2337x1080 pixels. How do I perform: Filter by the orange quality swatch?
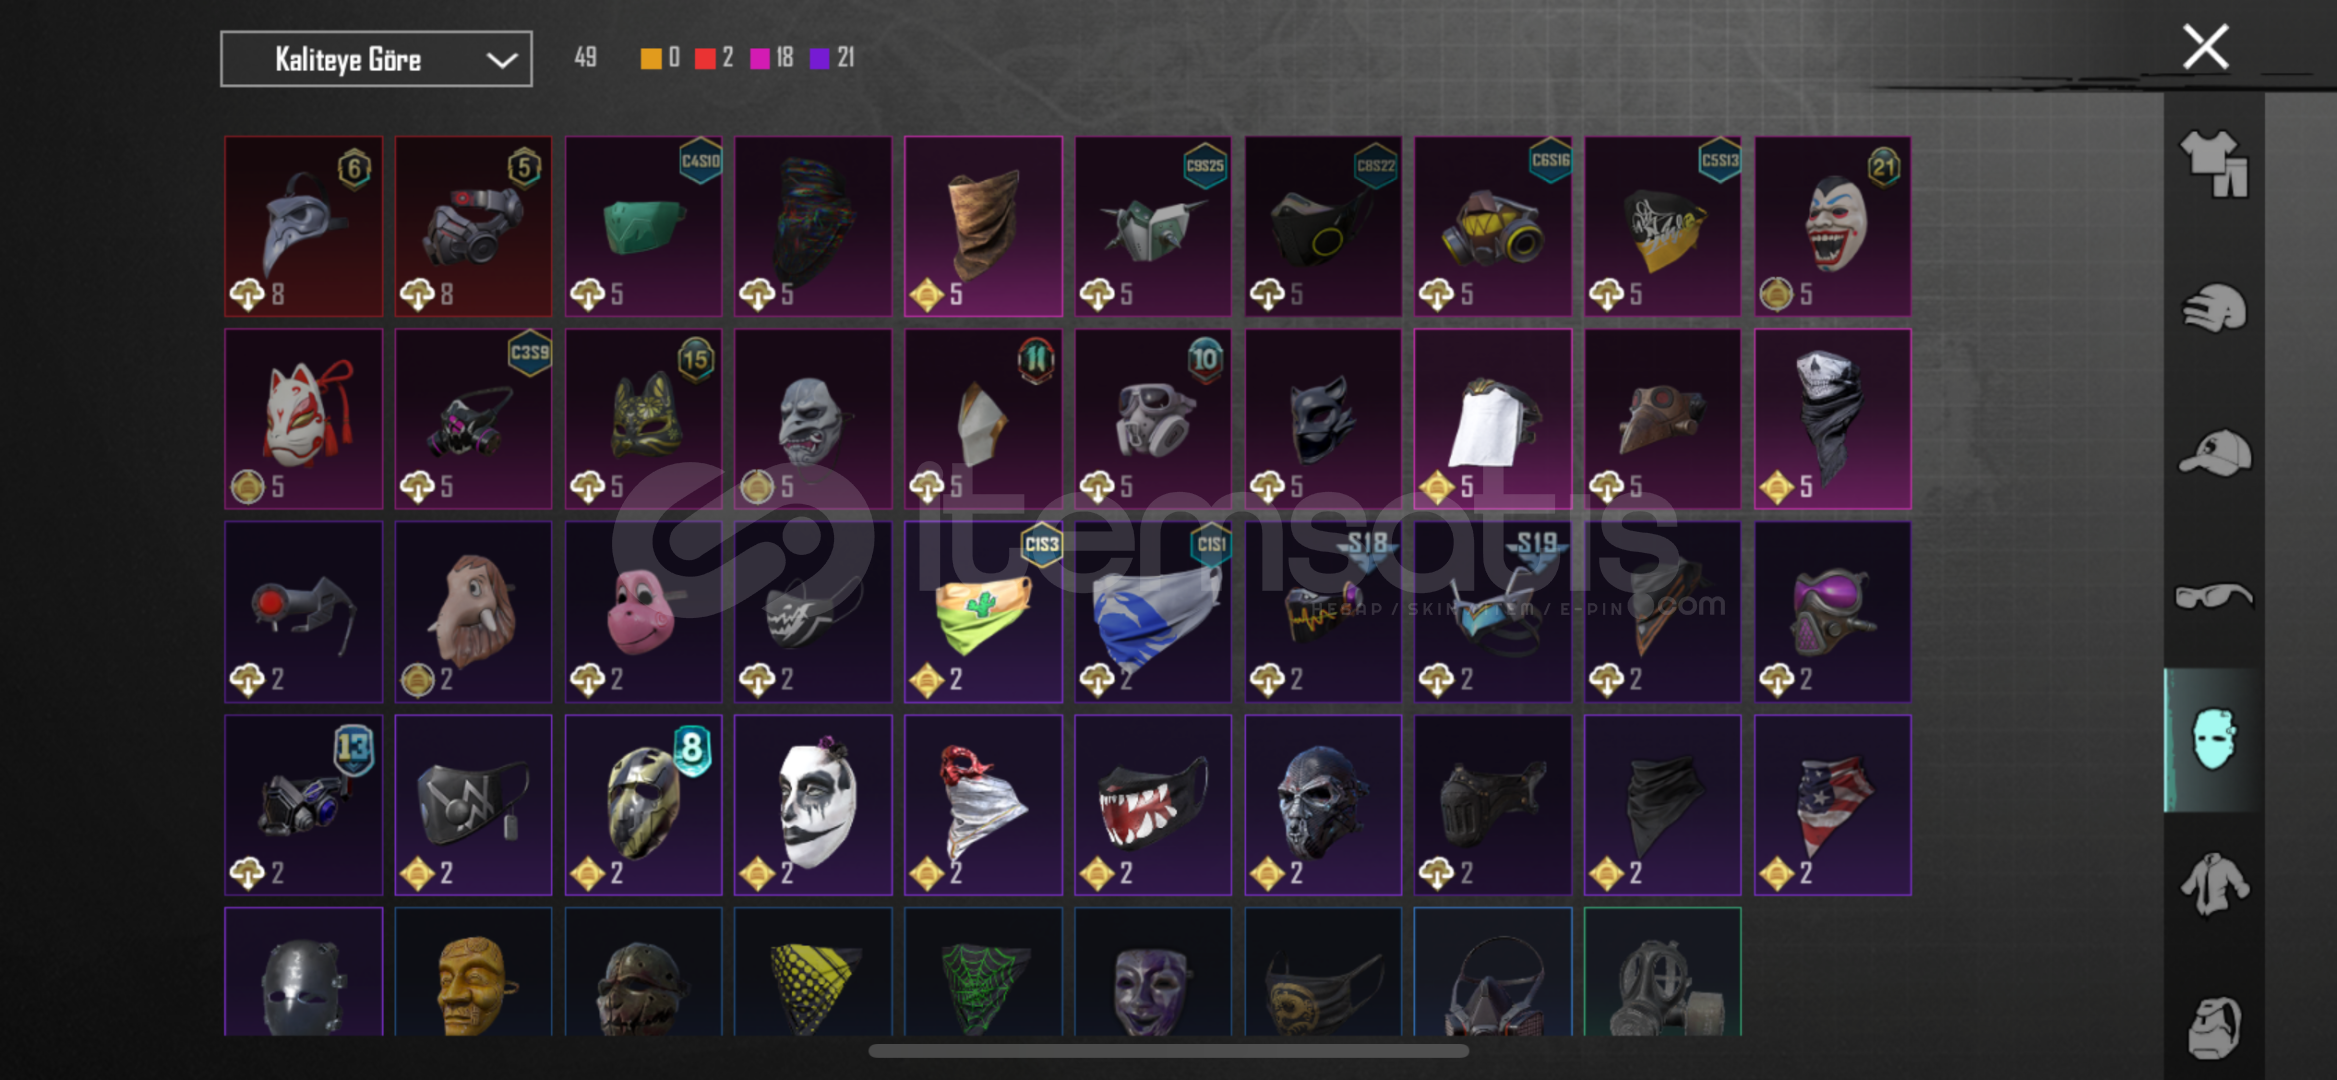(650, 59)
